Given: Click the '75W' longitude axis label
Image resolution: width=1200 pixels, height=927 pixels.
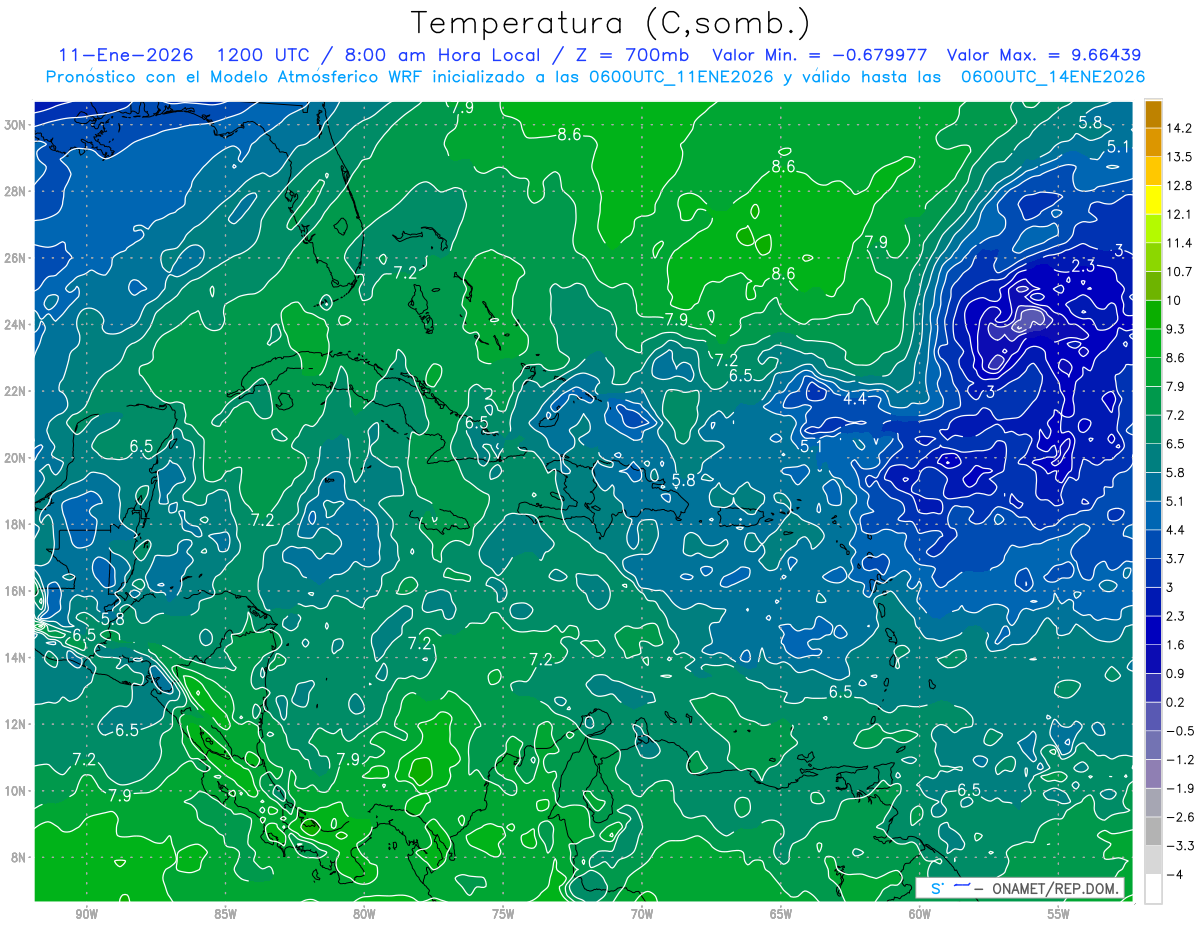Looking at the screenshot, I should point(503,915).
